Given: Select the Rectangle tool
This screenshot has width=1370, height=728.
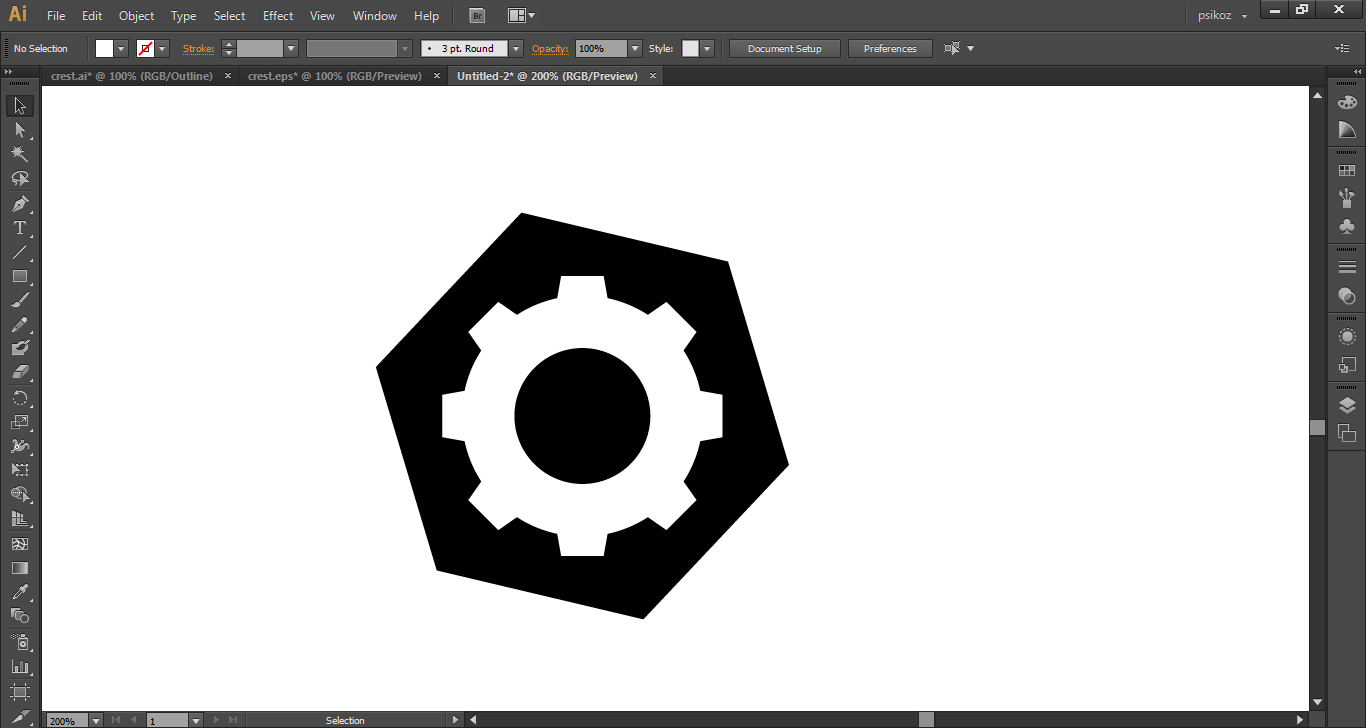Looking at the screenshot, I should pos(19,276).
